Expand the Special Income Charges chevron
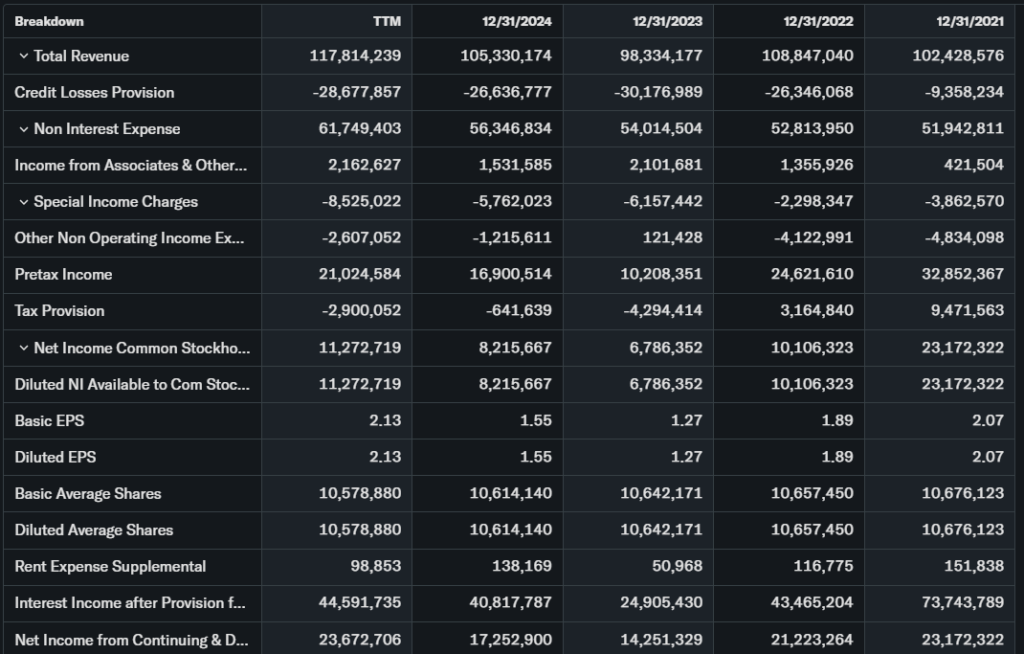This screenshot has width=1024, height=654. pyautogui.click(x=23, y=202)
